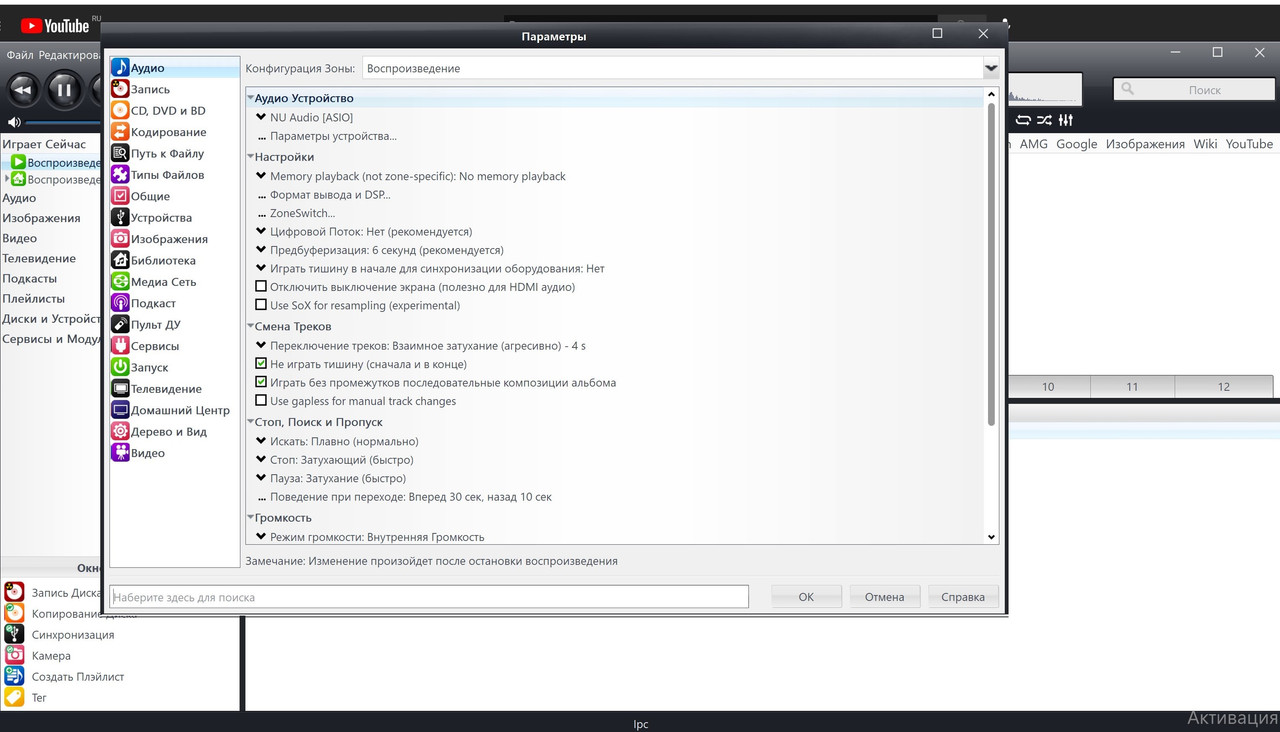The image size is (1280, 732).
Task: Open the Запись settings category
Action: click(x=150, y=89)
